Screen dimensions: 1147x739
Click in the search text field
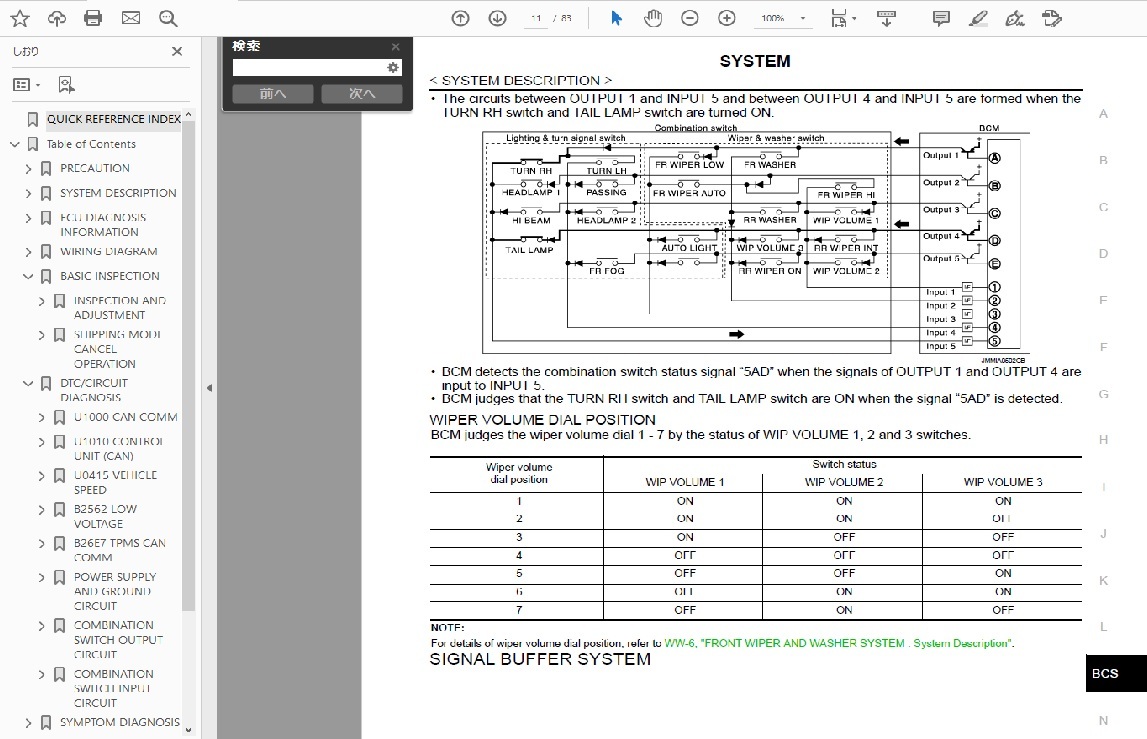pyautogui.click(x=309, y=68)
